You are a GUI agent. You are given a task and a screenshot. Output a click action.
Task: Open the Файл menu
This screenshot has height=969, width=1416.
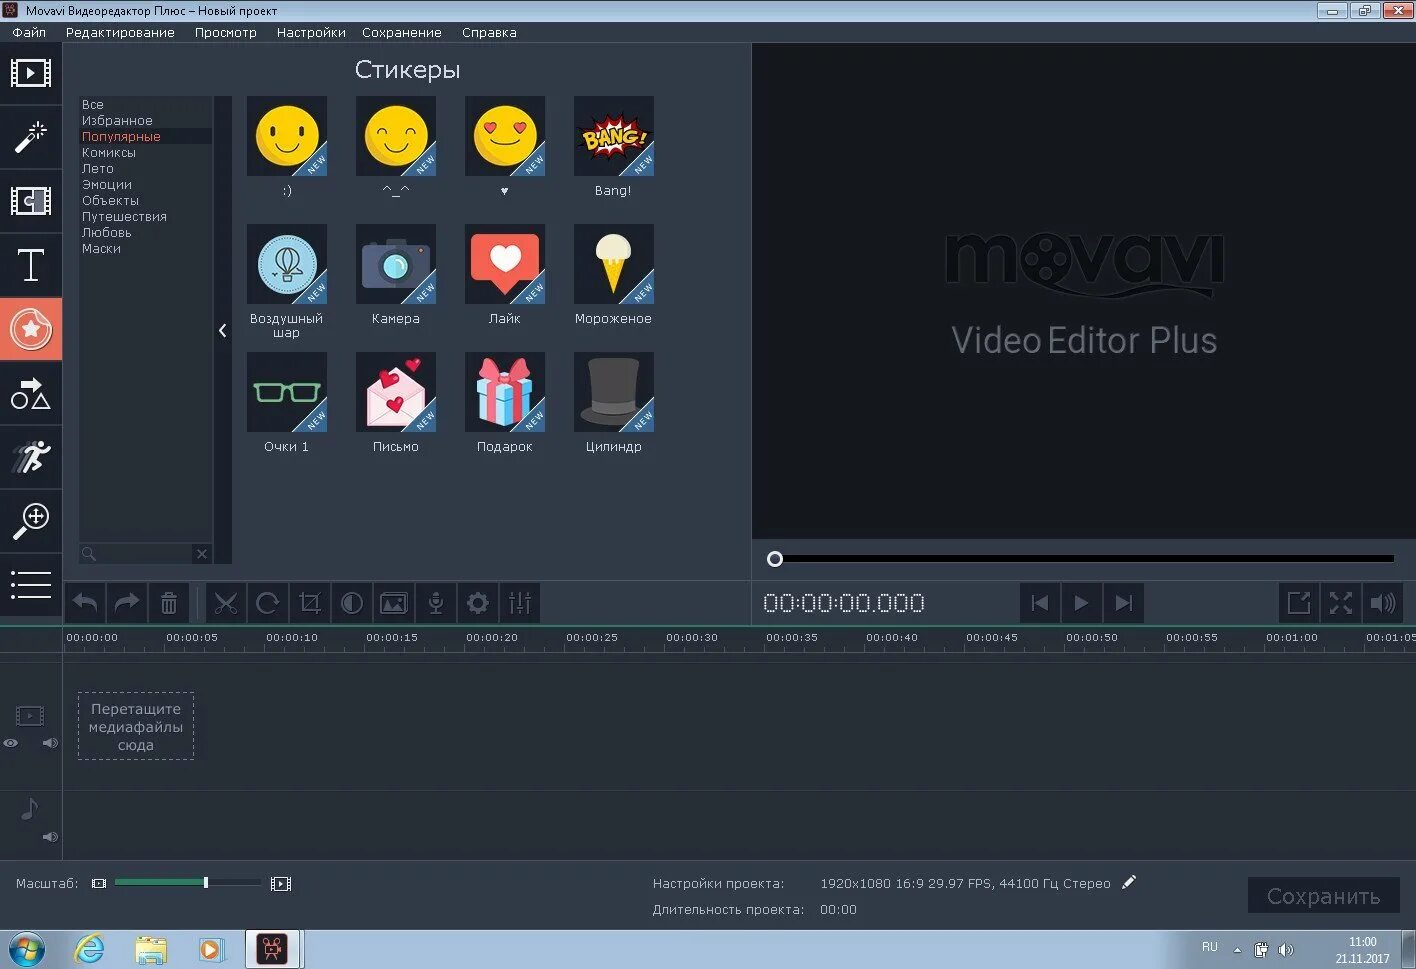(x=29, y=32)
